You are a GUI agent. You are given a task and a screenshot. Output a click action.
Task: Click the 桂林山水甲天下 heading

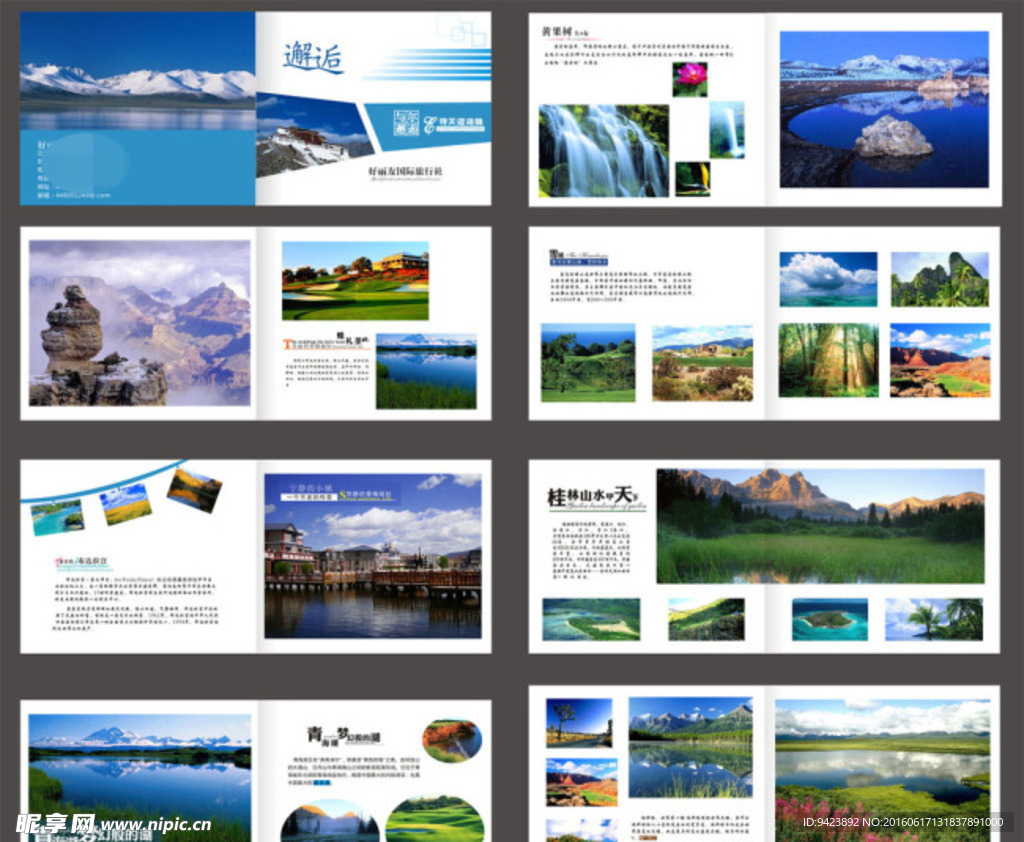coord(594,498)
